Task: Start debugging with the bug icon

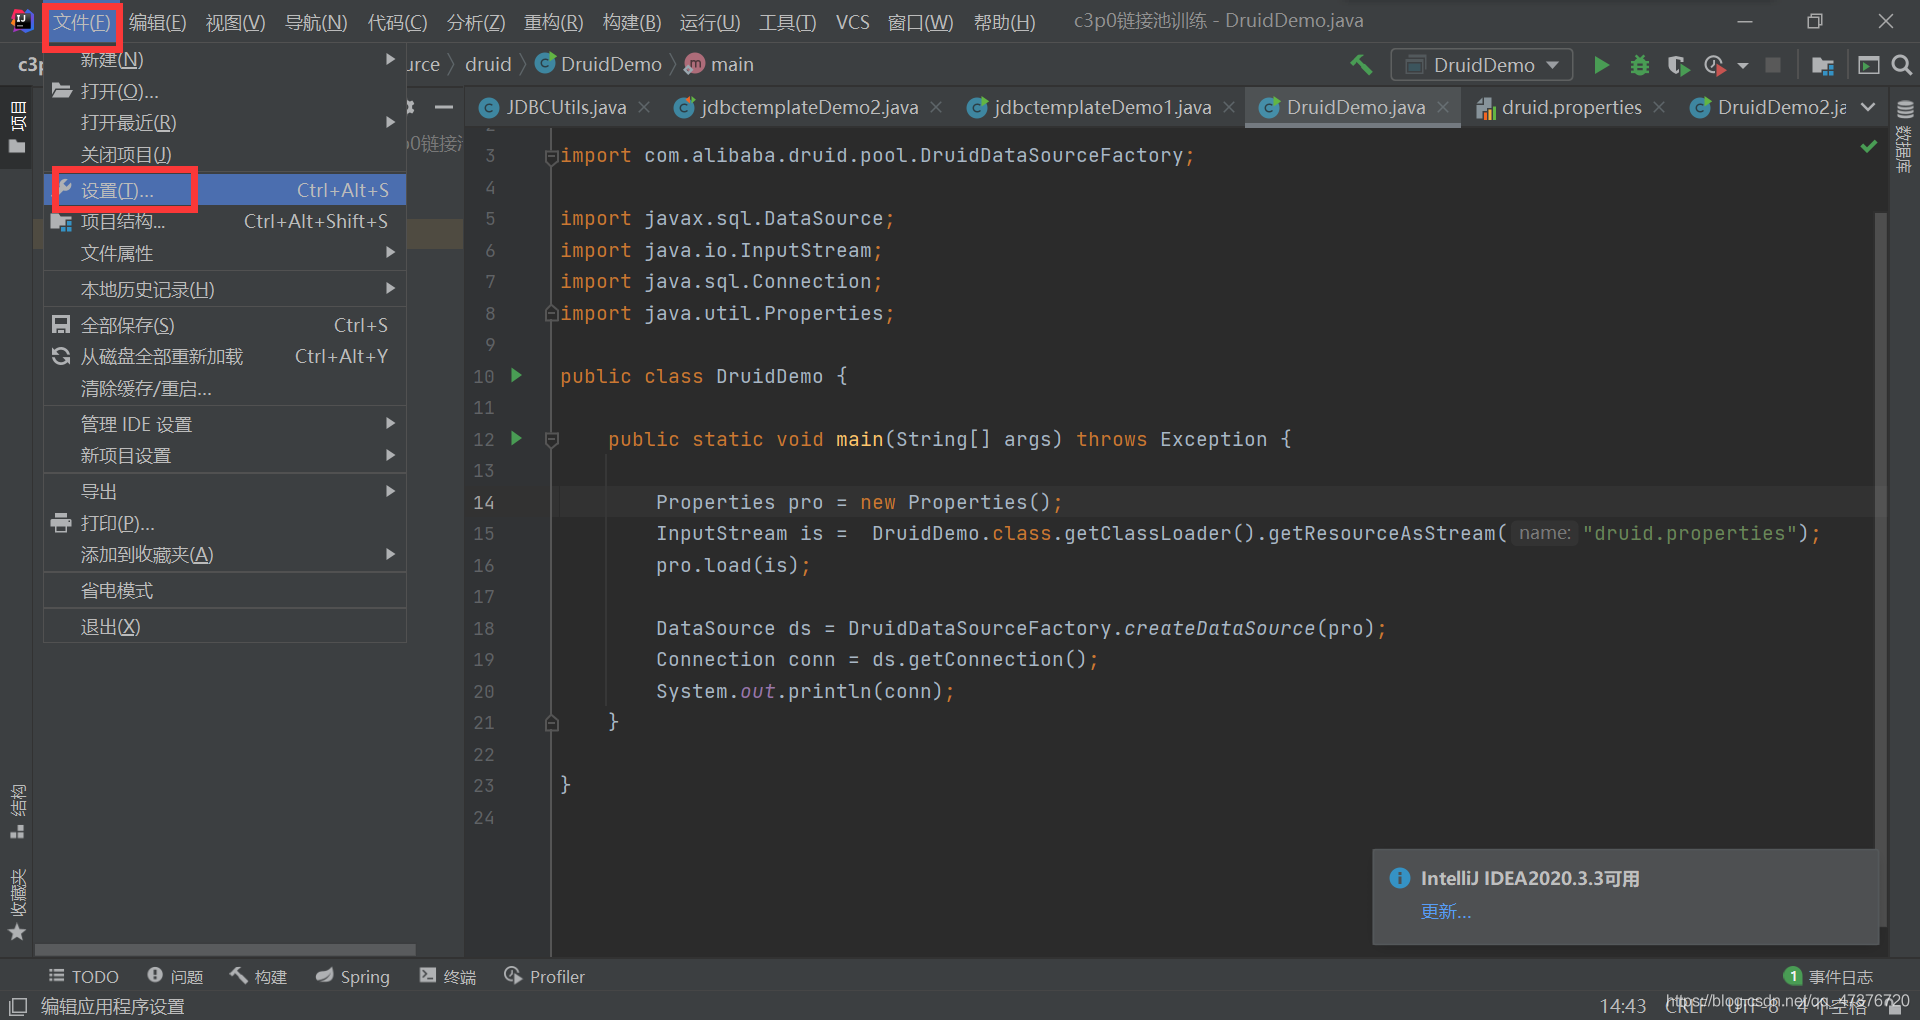Action: click(1639, 65)
